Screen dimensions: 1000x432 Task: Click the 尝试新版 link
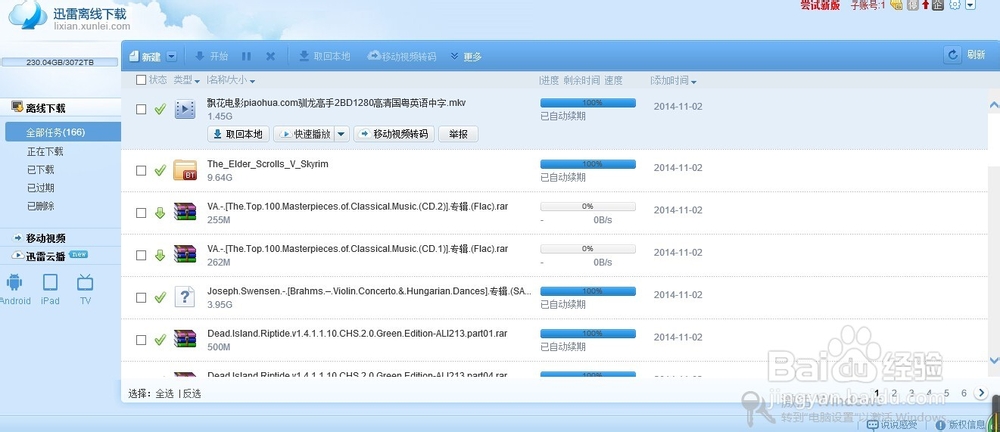[820, 5]
